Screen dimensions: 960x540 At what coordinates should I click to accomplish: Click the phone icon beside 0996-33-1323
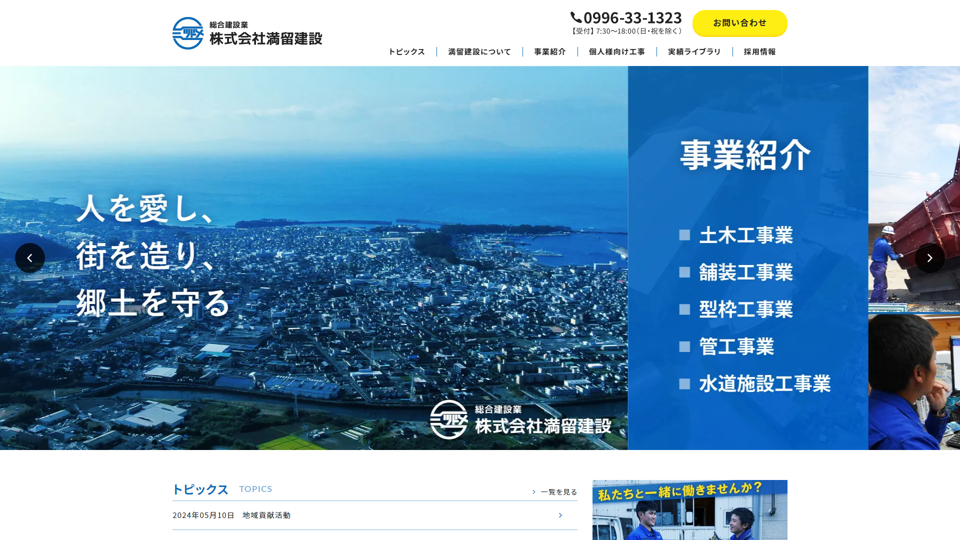click(576, 17)
